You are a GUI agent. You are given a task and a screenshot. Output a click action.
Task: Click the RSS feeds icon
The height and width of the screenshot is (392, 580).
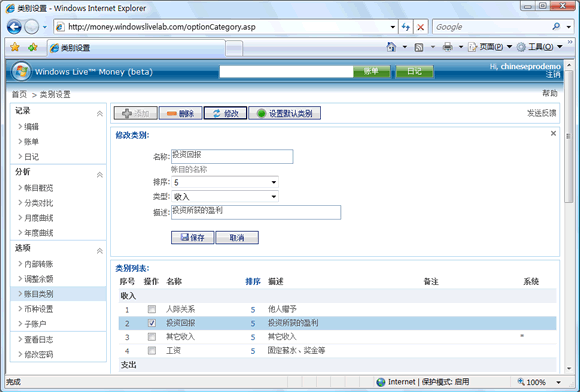point(419,47)
